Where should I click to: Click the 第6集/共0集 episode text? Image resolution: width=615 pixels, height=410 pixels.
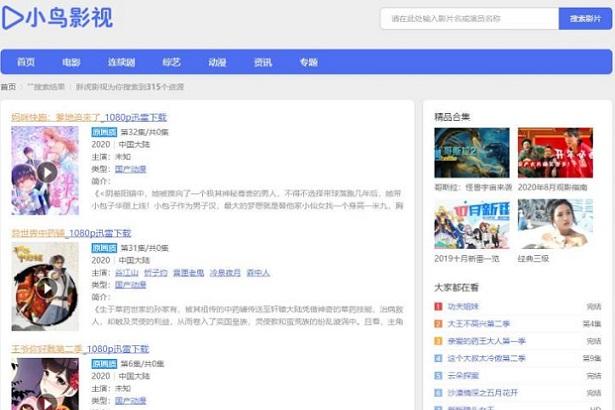pos(142,364)
